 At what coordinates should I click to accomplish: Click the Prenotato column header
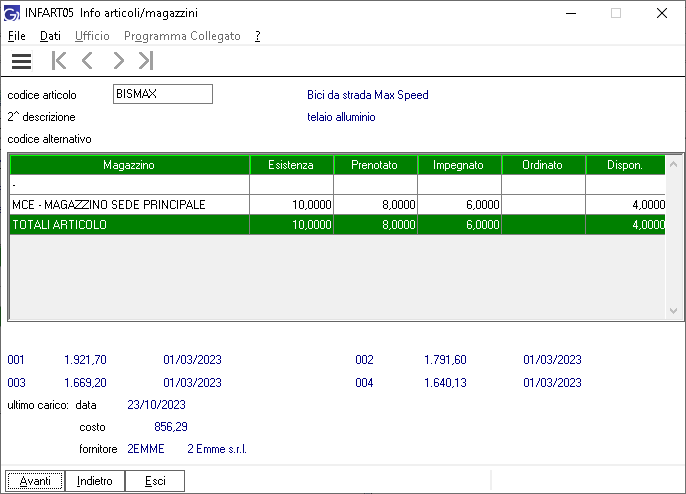(x=374, y=165)
